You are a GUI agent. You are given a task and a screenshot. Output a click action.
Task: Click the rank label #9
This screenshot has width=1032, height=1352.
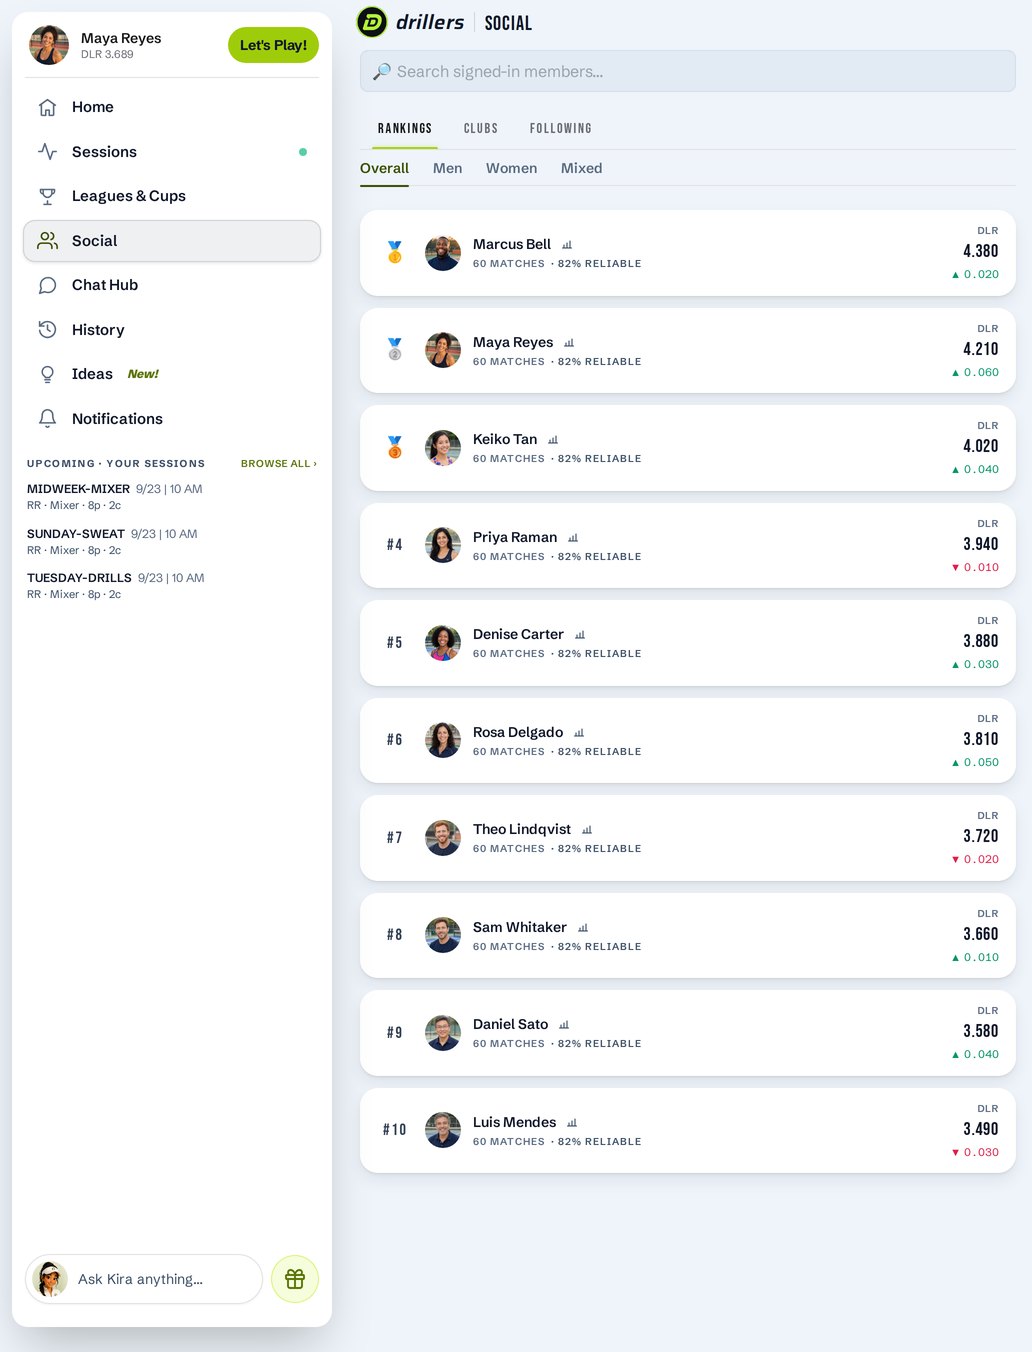coord(395,1033)
